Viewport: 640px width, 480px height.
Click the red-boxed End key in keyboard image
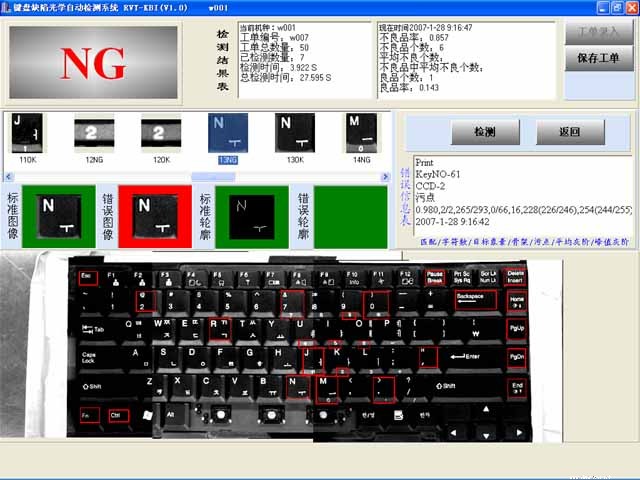coord(517,388)
